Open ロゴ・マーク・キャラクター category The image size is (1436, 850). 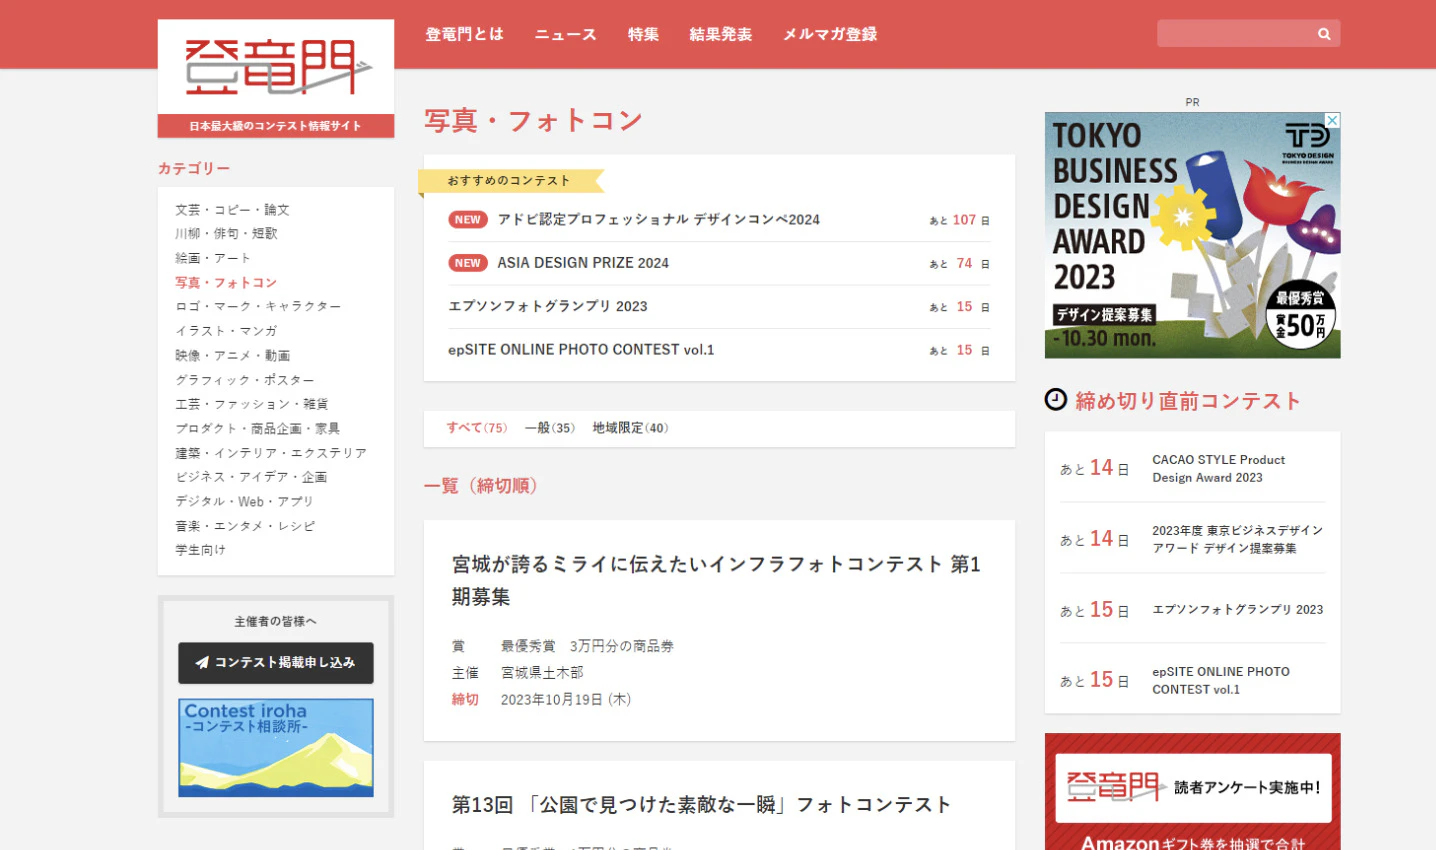tap(258, 307)
